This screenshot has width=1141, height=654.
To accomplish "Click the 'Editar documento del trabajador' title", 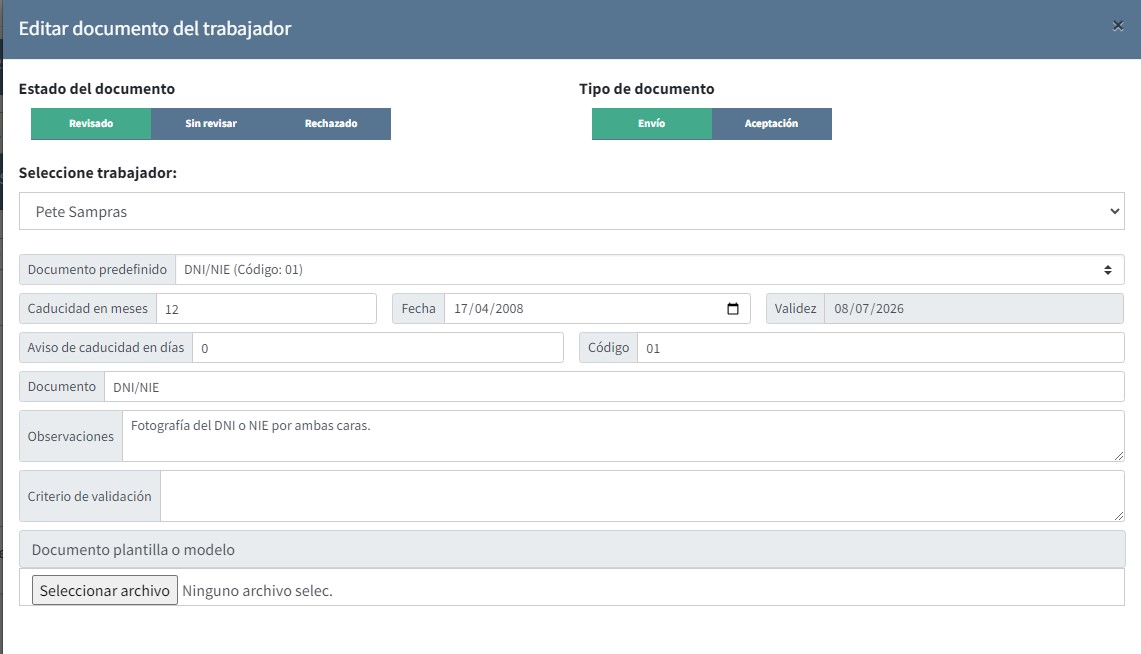I will click(x=155, y=28).
